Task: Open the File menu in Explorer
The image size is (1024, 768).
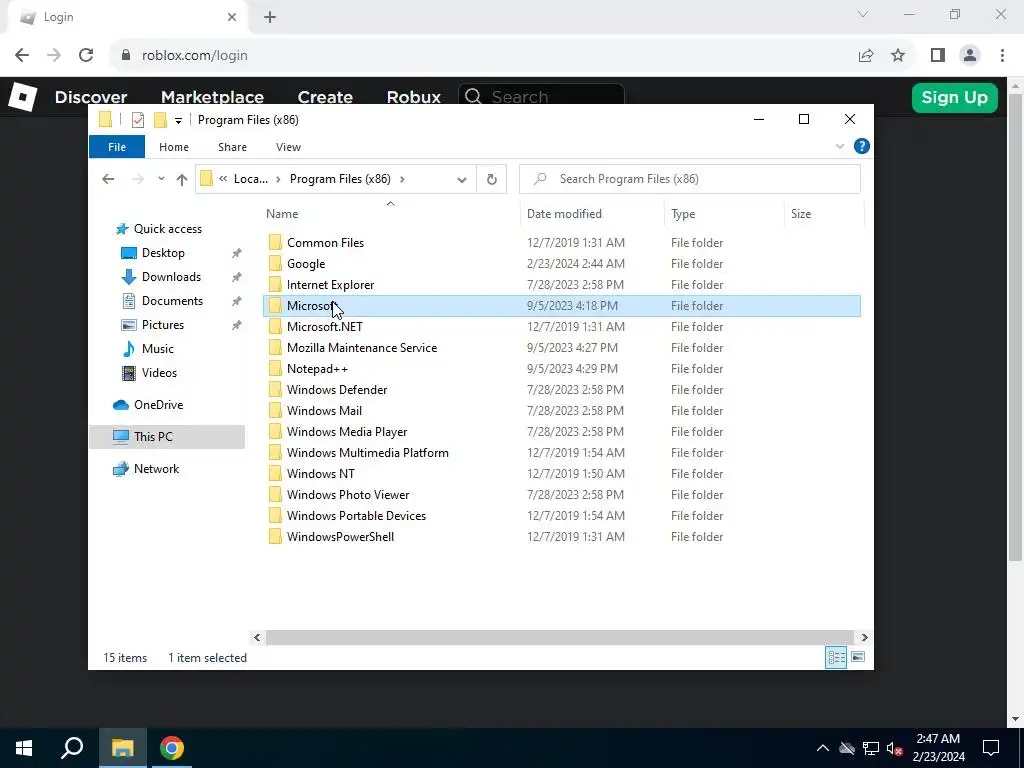Action: [117, 147]
